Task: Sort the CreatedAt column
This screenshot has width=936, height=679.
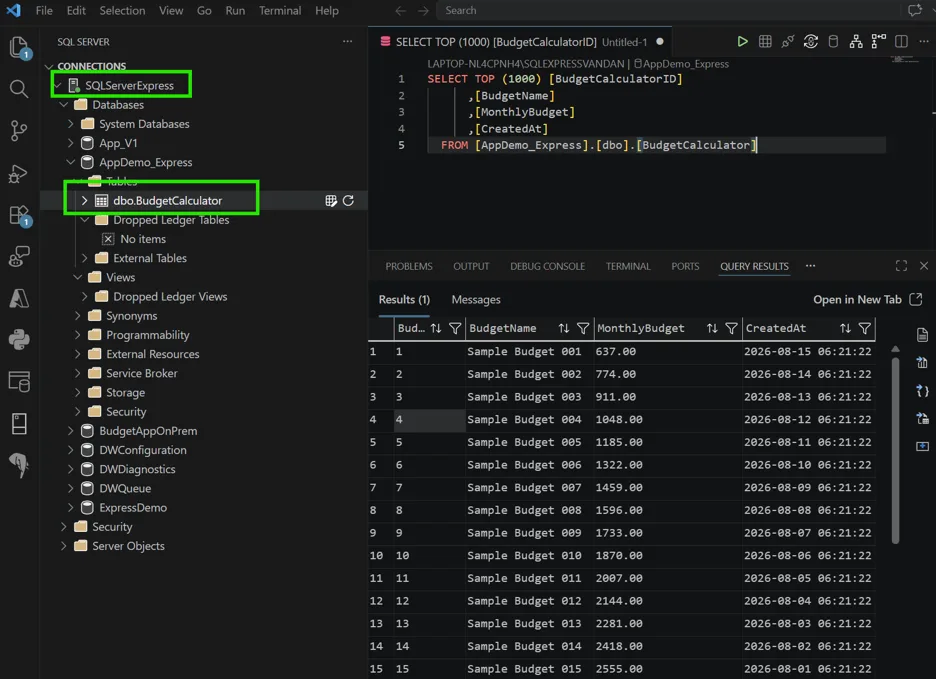Action: click(x=845, y=328)
